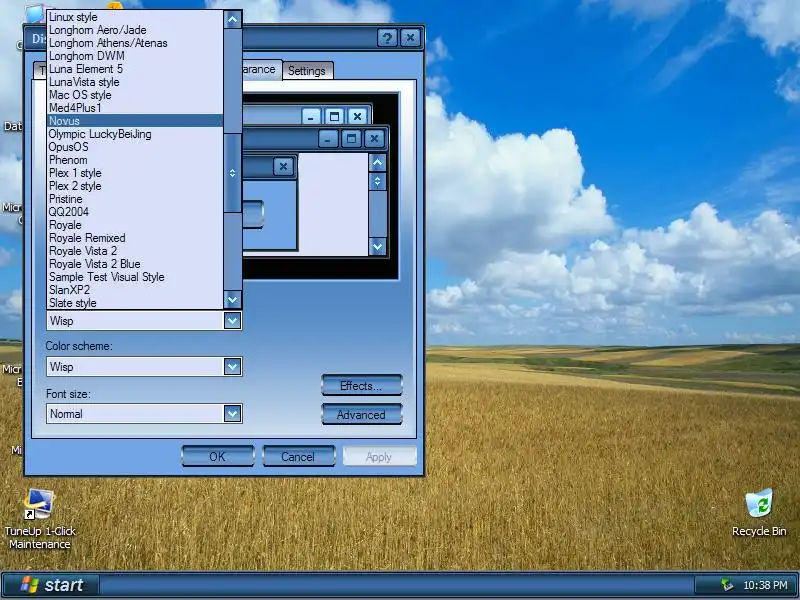Image resolution: width=800 pixels, height=600 pixels.
Task: Select the Royale entry
Action: [135, 225]
